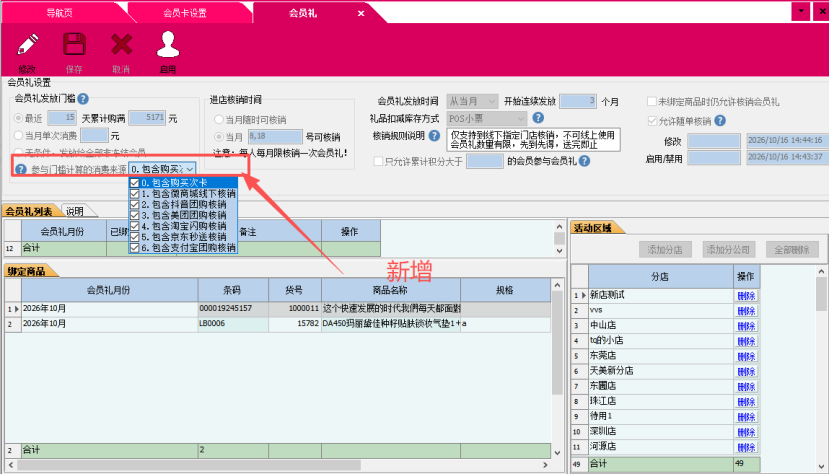Click 分店 column header in 活动区域
The image size is (829, 474).
click(x=660, y=276)
